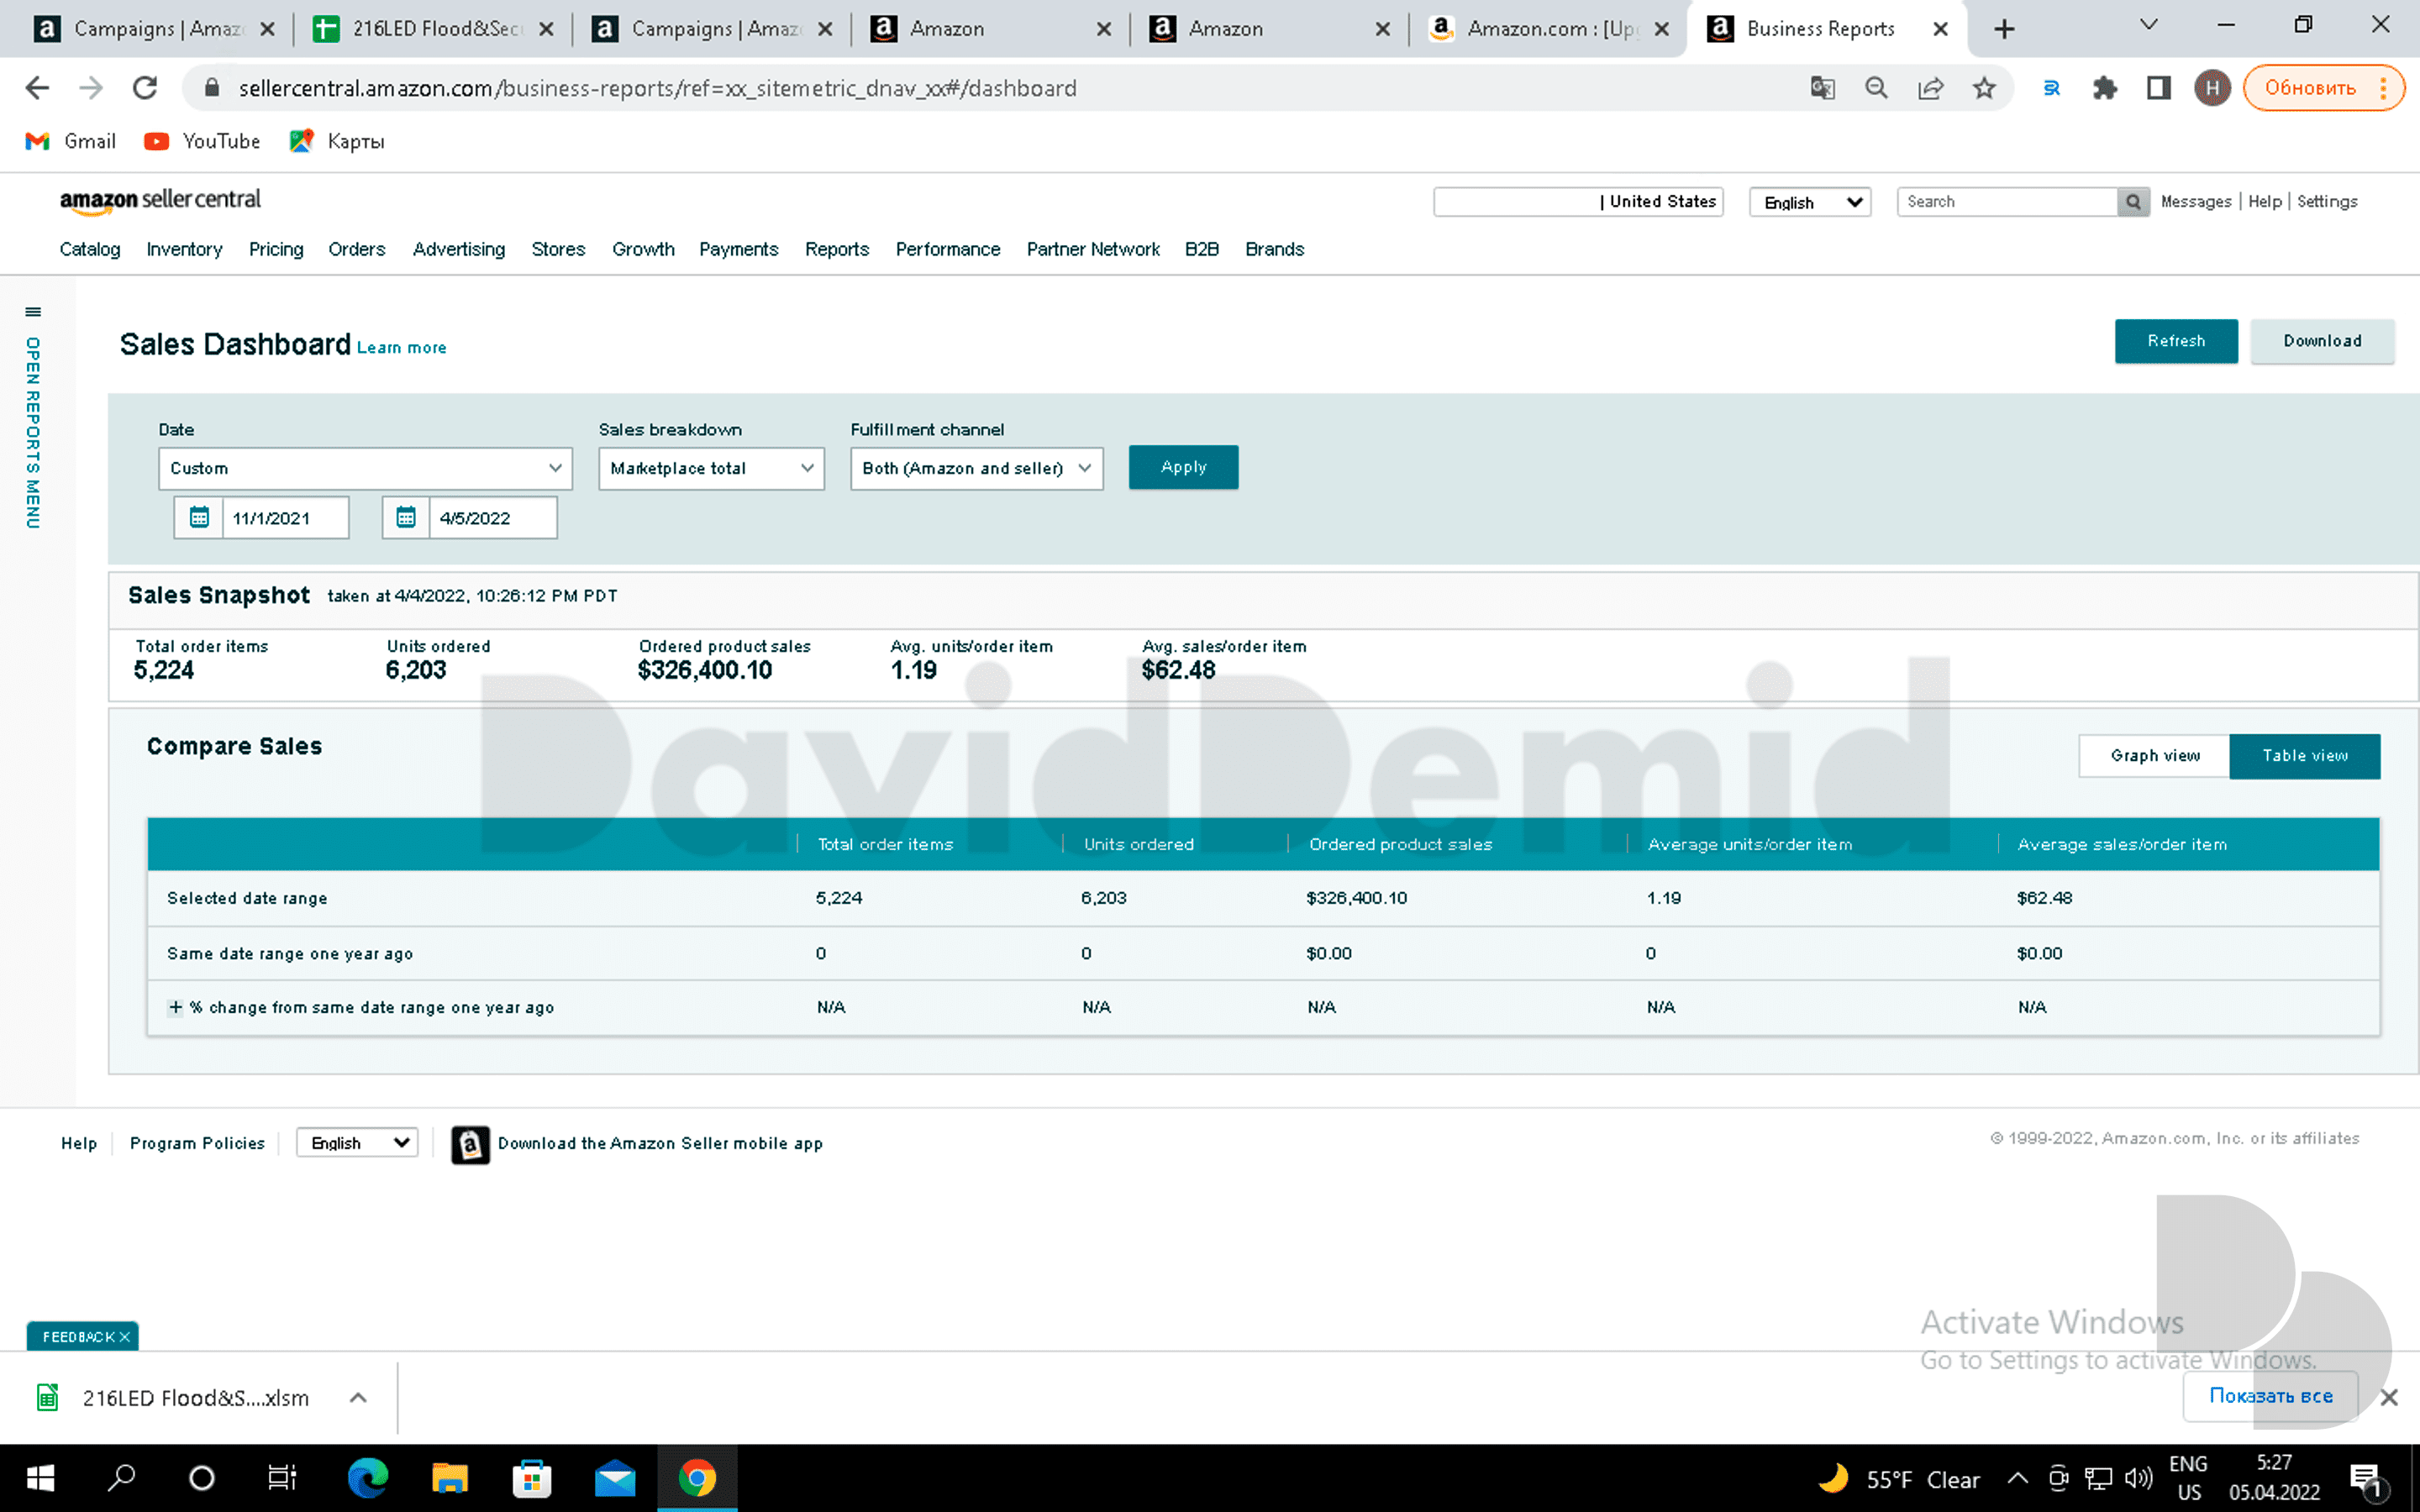Image resolution: width=2420 pixels, height=1512 pixels.
Task: Open the reports menu hamburger icon
Action: (33, 312)
